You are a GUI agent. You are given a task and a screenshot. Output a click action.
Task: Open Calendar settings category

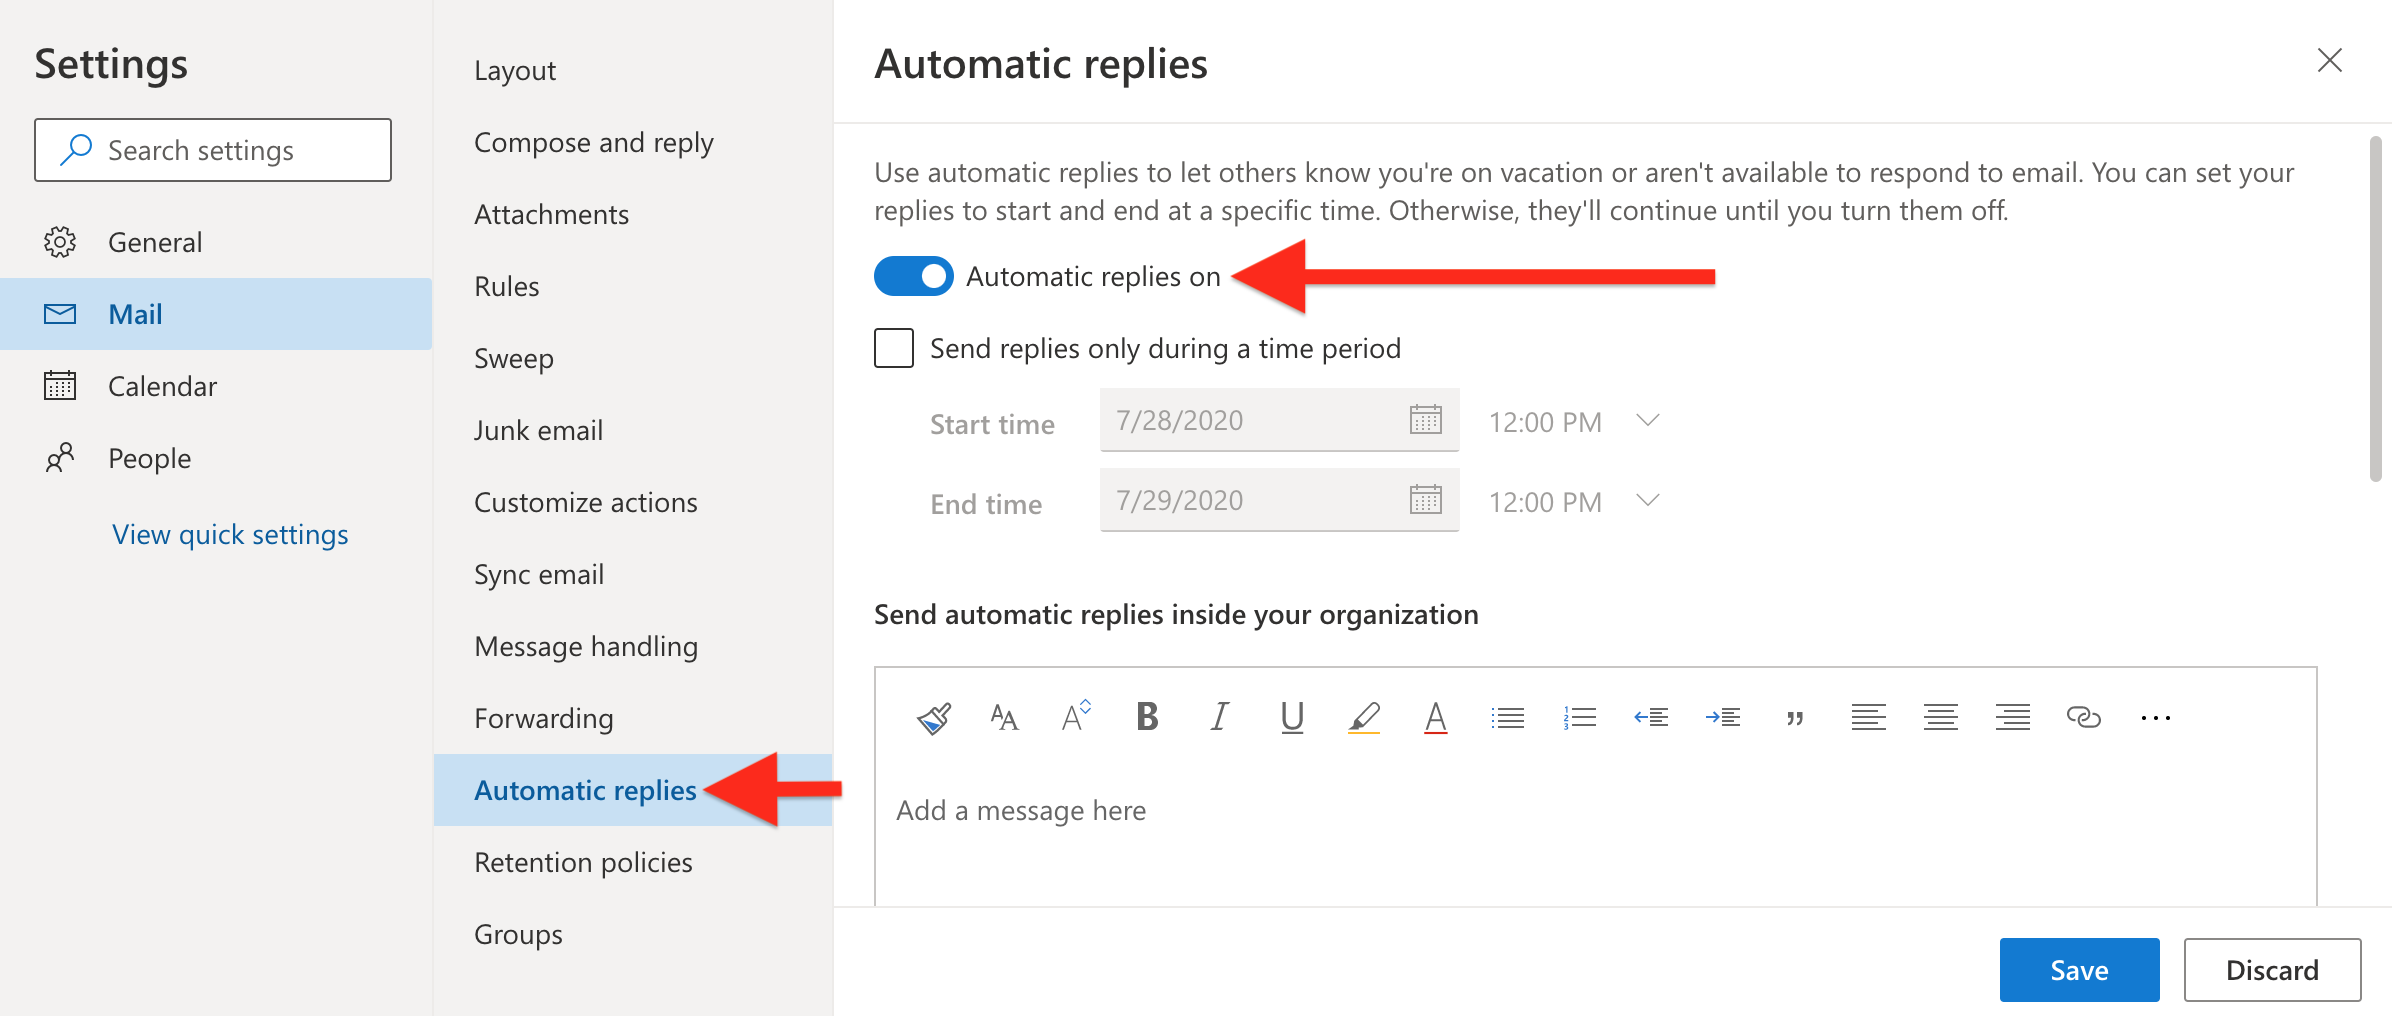coord(216,386)
